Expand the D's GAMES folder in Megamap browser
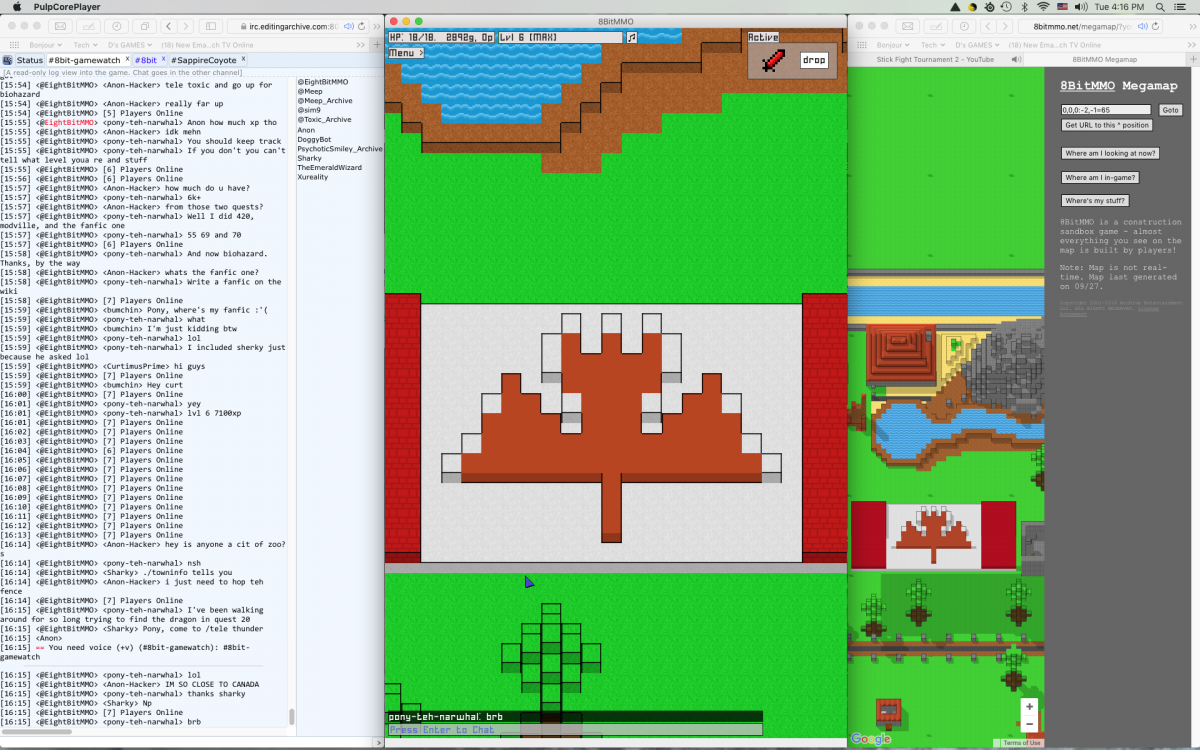 pyautogui.click(x=977, y=45)
